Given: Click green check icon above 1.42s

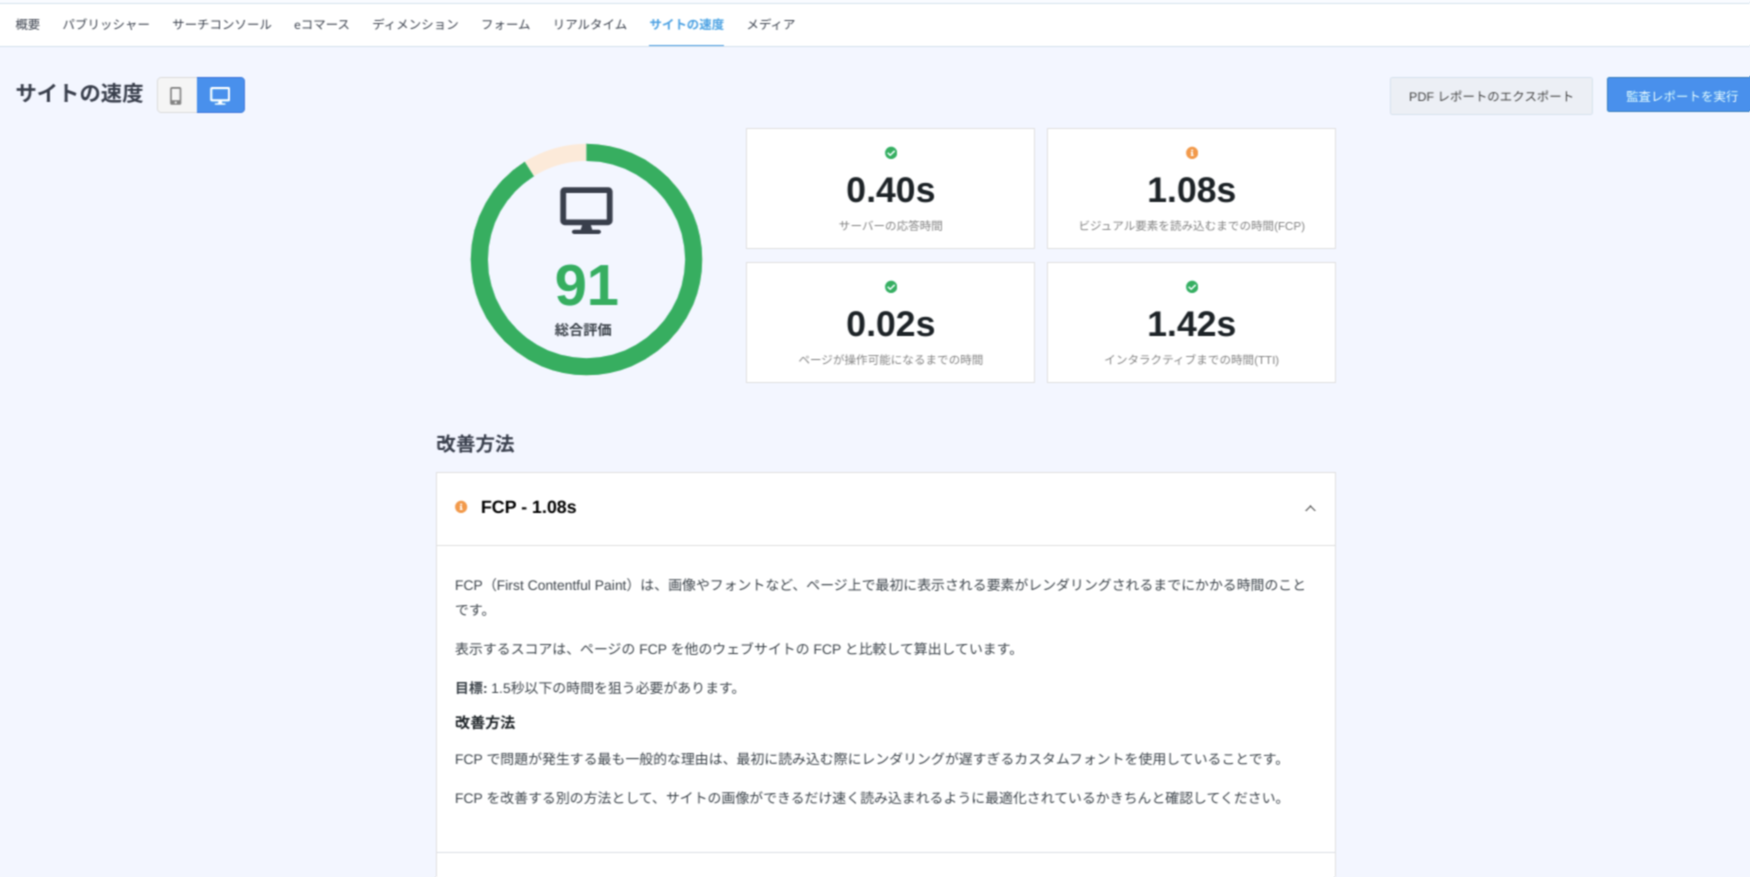Looking at the screenshot, I should (1192, 287).
